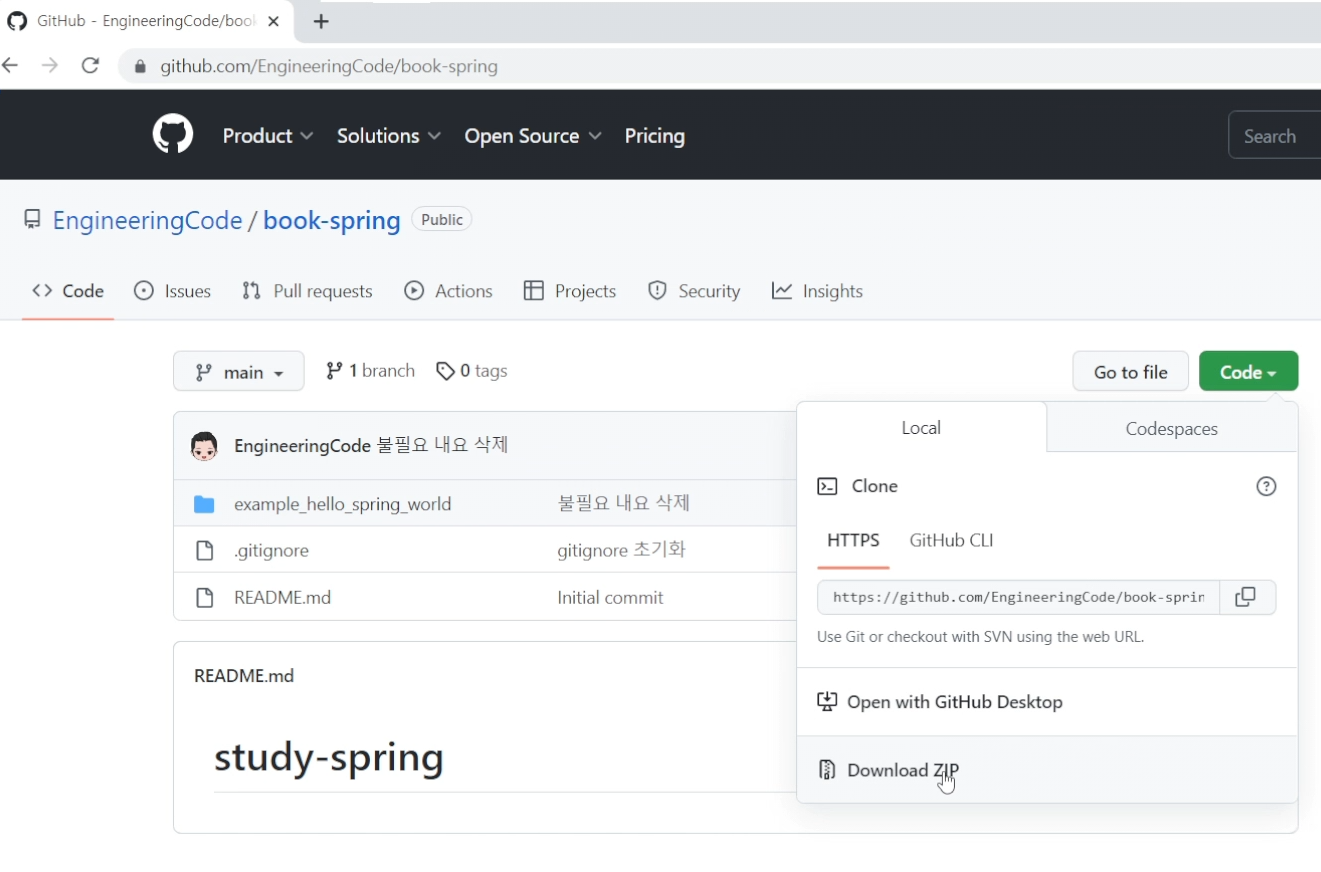Open the 'Initial commit' commit message
The width and height of the screenshot is (1321, 872).
point(610,598)
